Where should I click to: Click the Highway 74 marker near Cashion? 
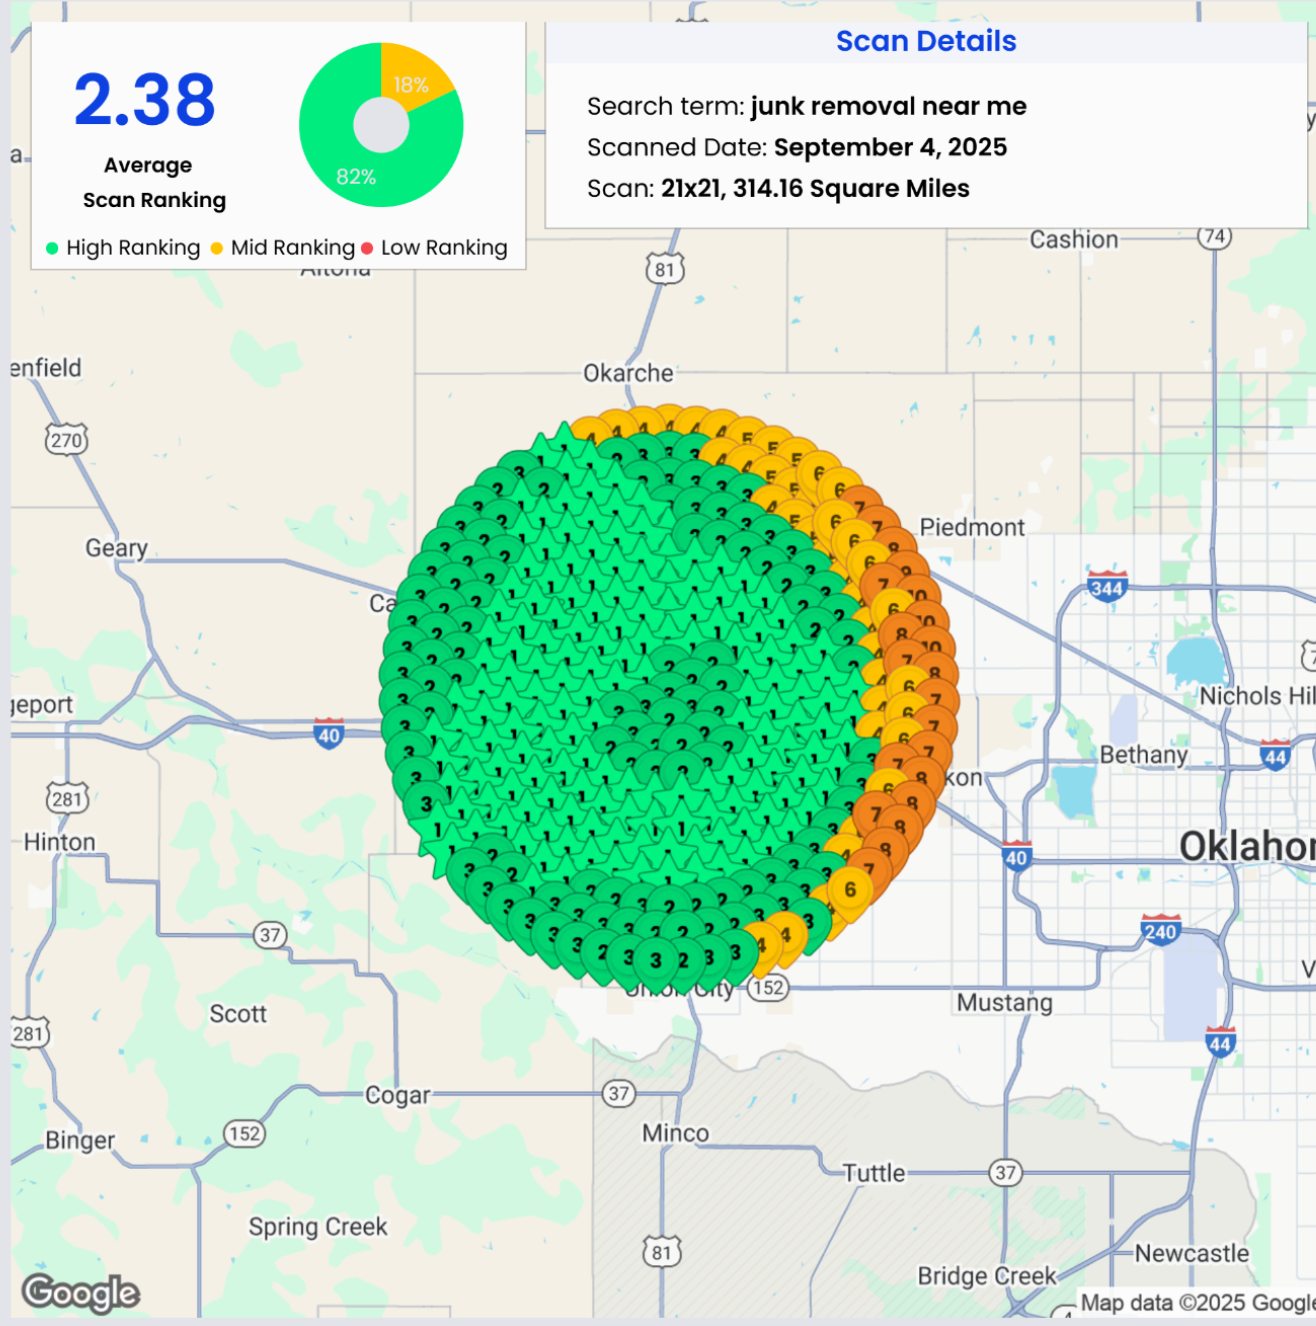click(1214, 237)
